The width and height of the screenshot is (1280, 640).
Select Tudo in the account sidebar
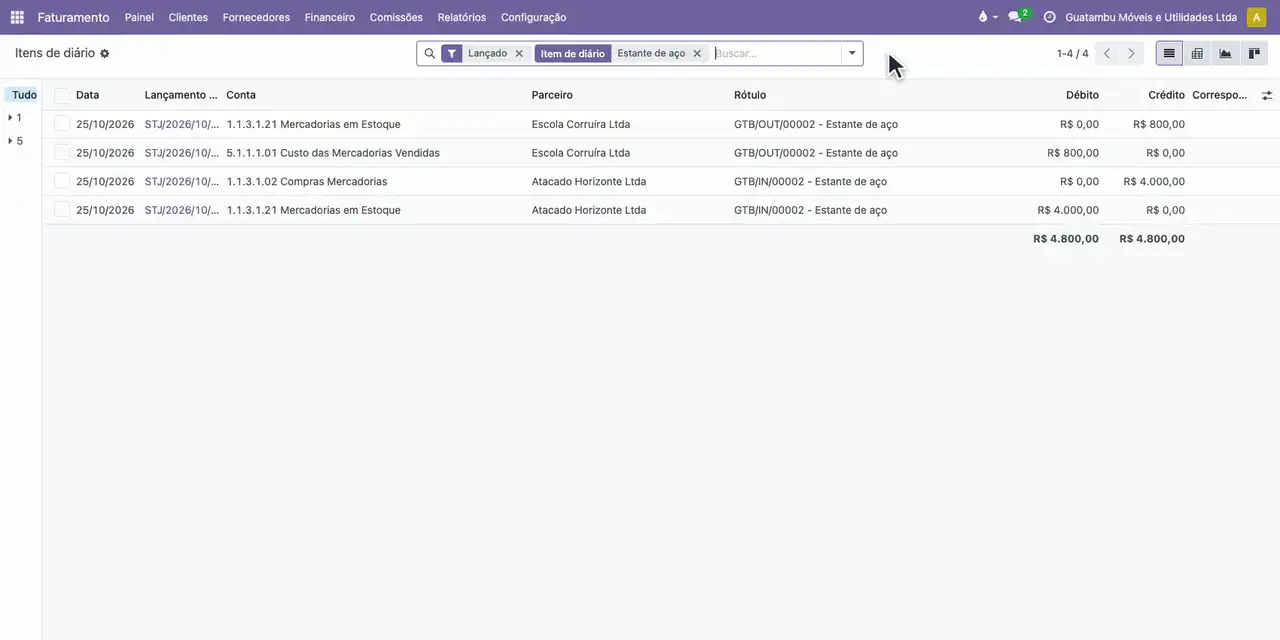[24, 95]
